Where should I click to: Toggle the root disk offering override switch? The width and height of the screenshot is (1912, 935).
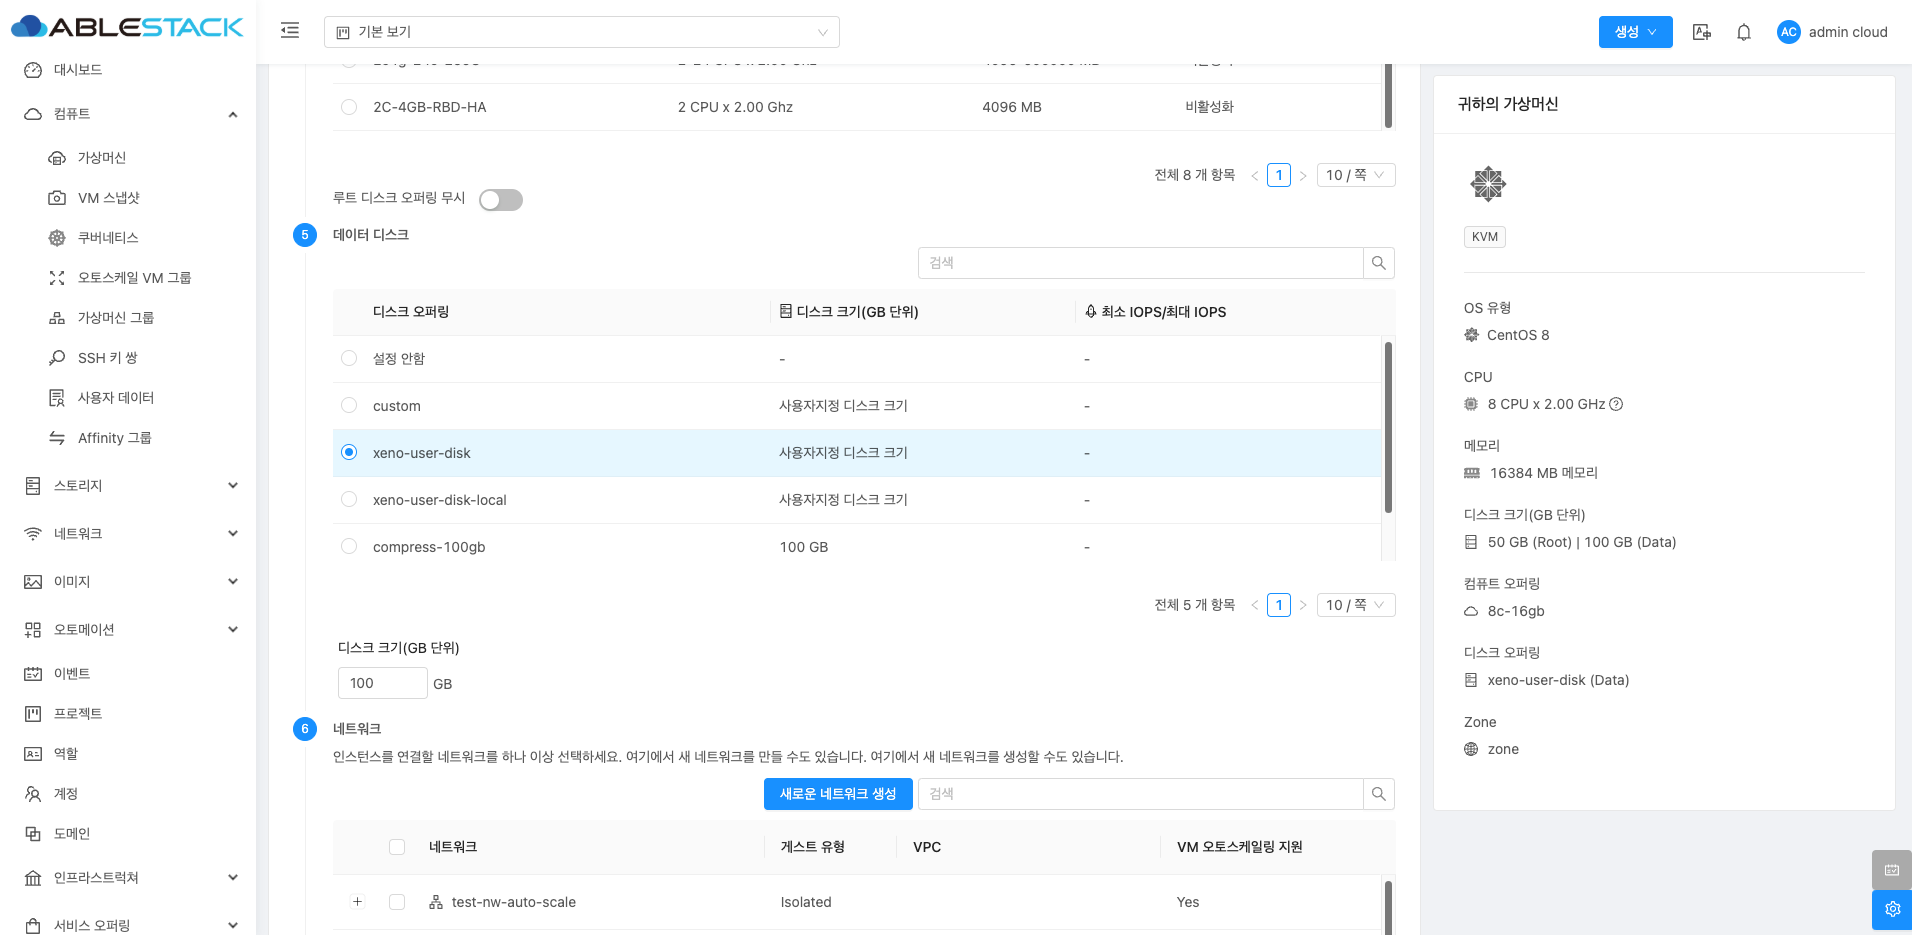pos(501,200)
